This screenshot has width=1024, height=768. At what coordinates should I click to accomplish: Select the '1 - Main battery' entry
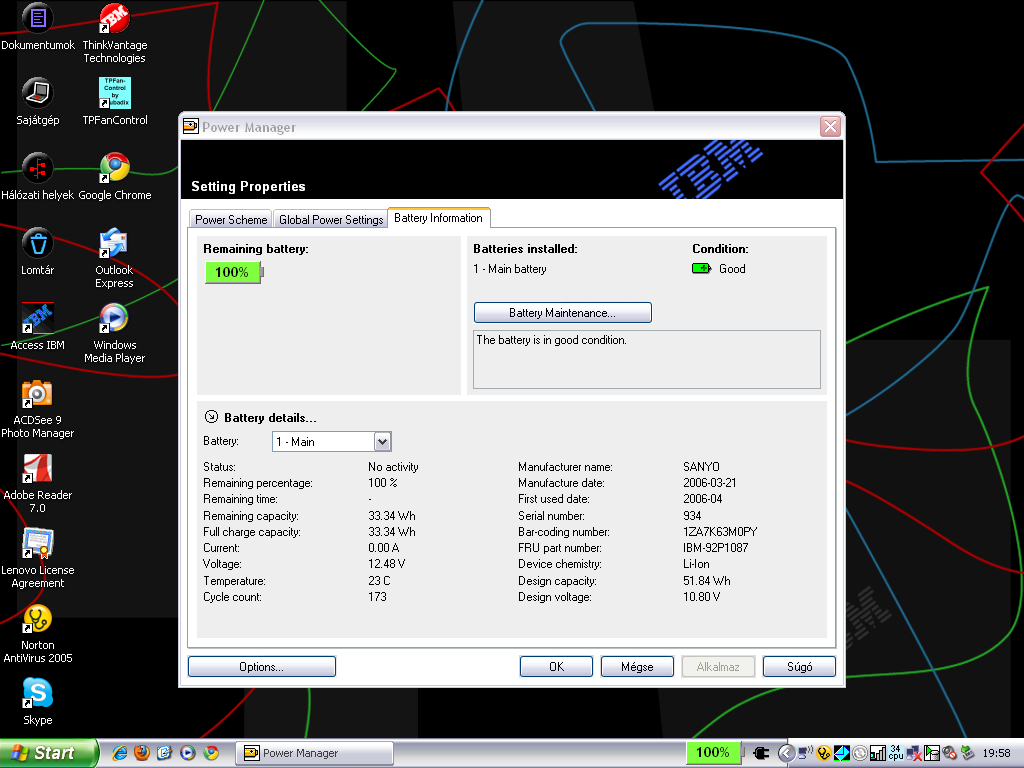509,269
